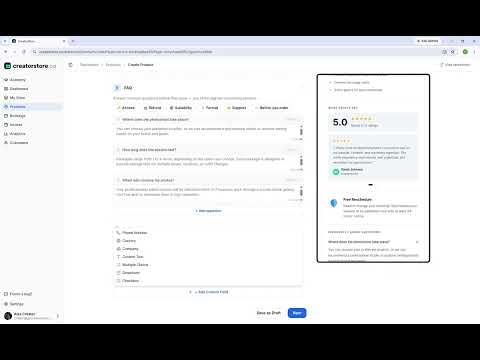Click the browser back arrow
Screen dimensions: 480x360
(5, 52)
